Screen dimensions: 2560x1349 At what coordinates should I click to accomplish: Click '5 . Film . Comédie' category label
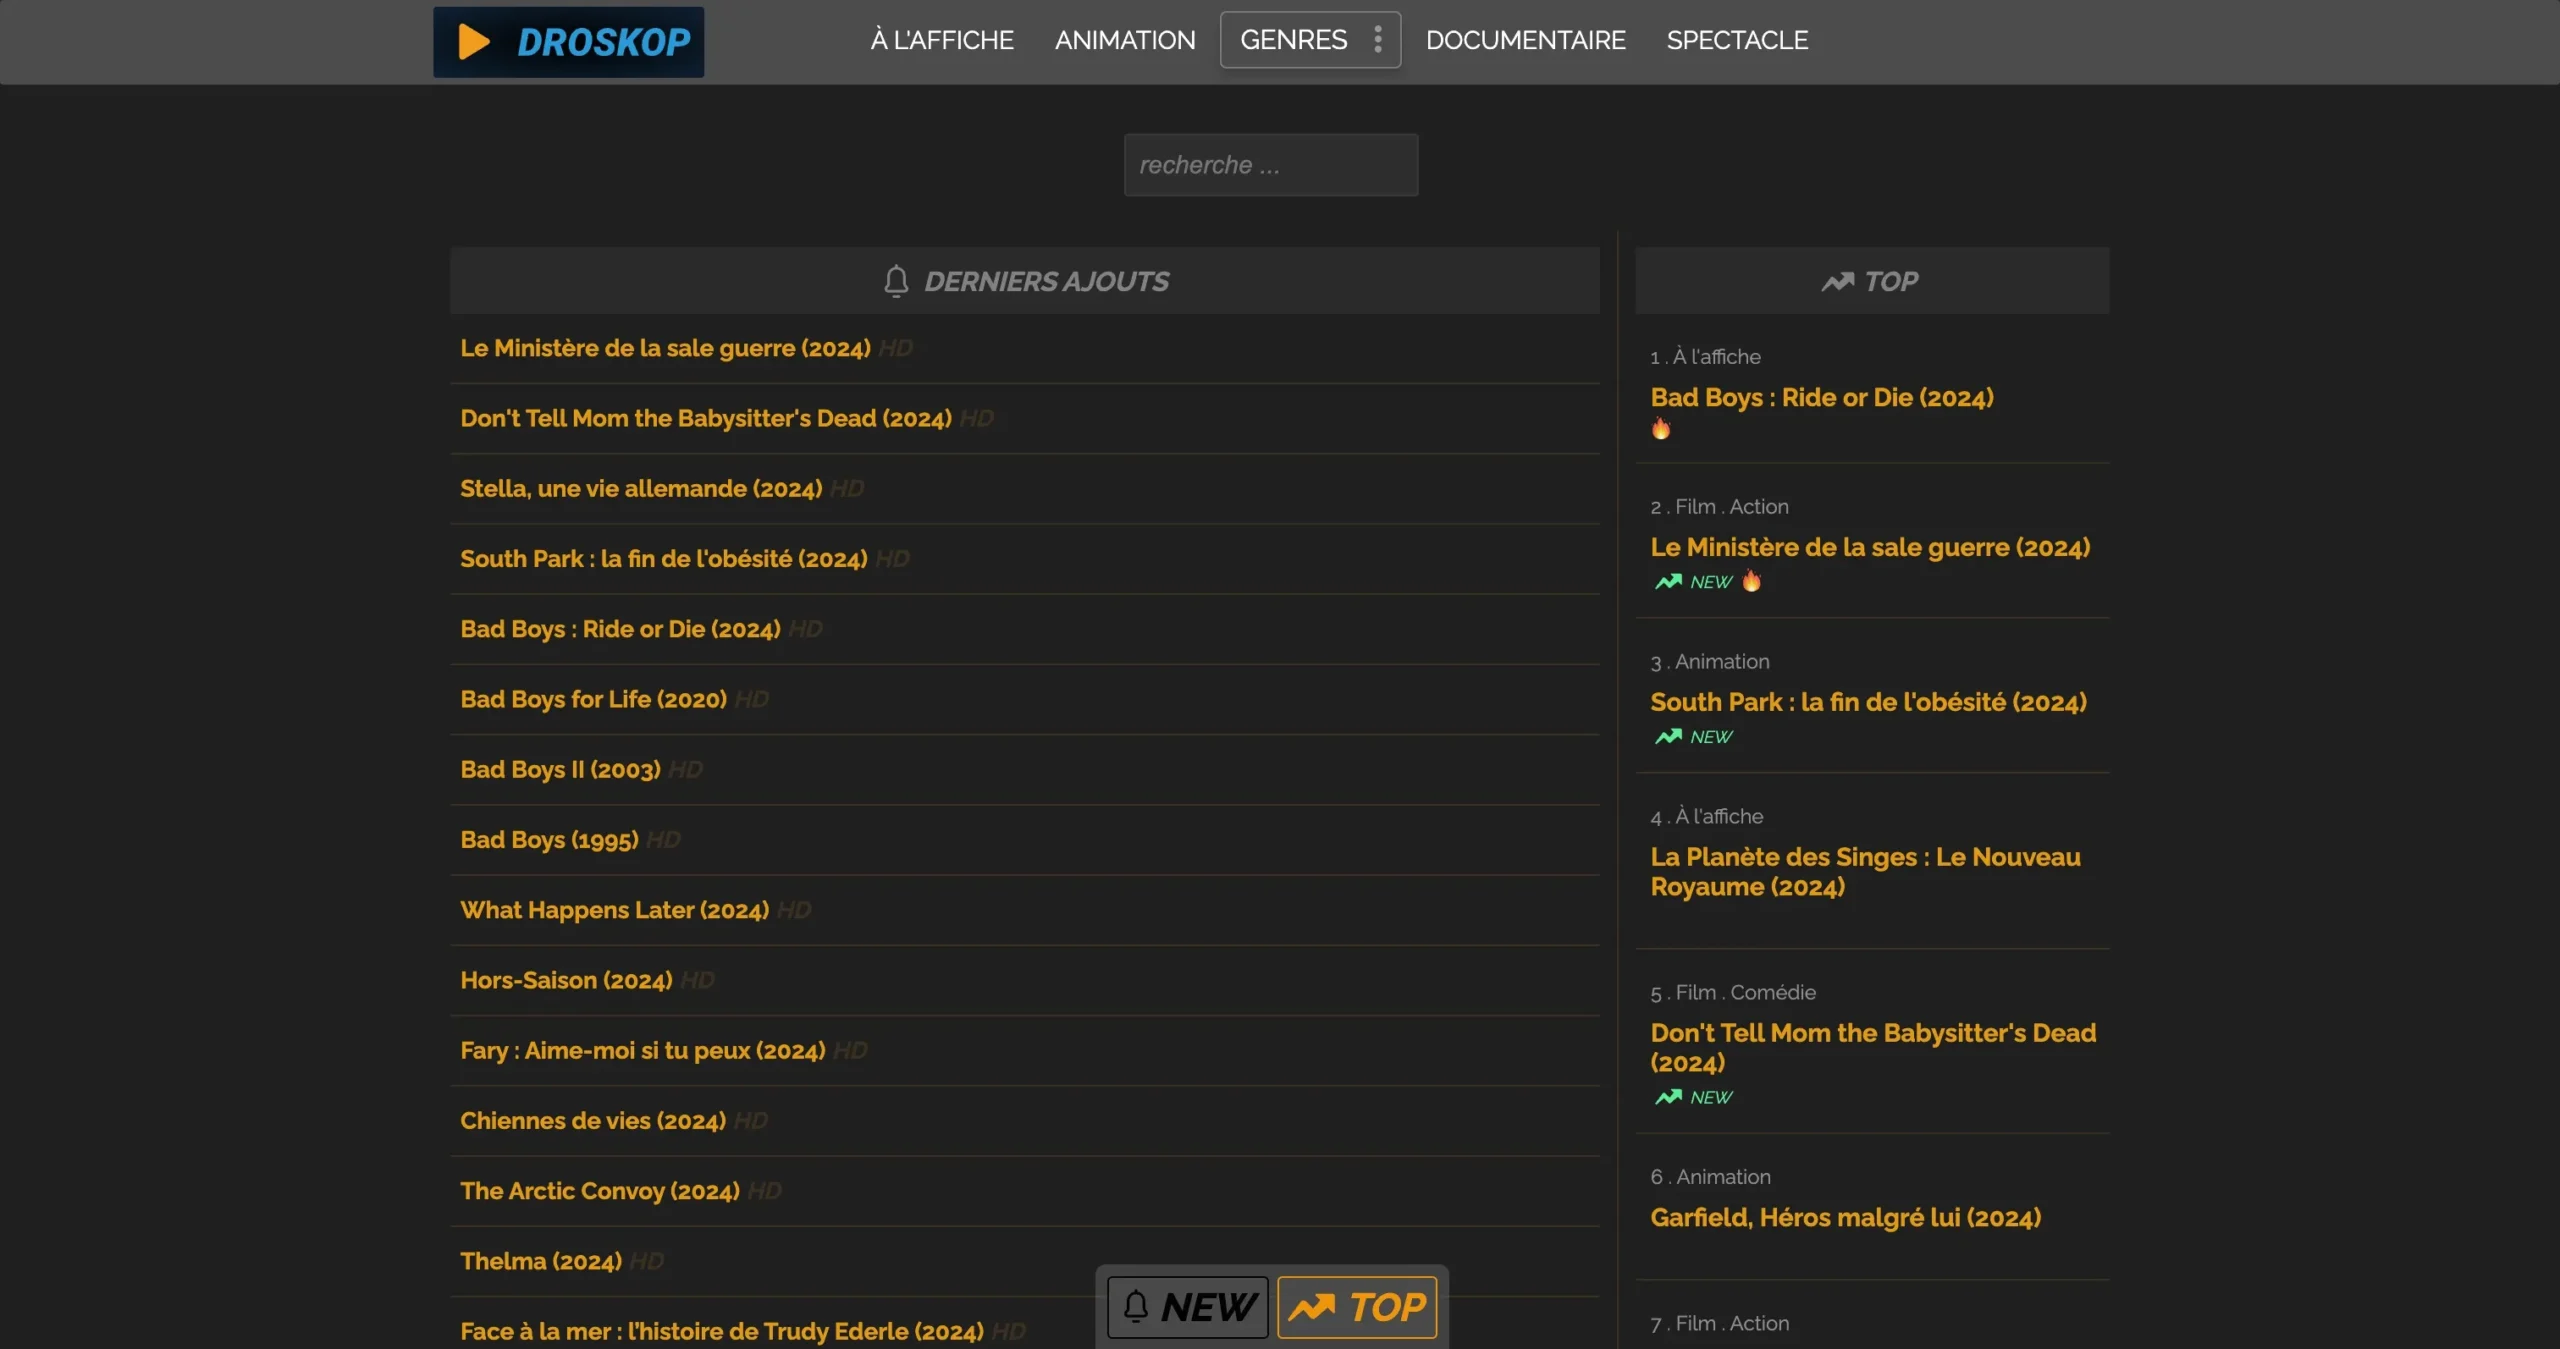tap(1733, 993)
